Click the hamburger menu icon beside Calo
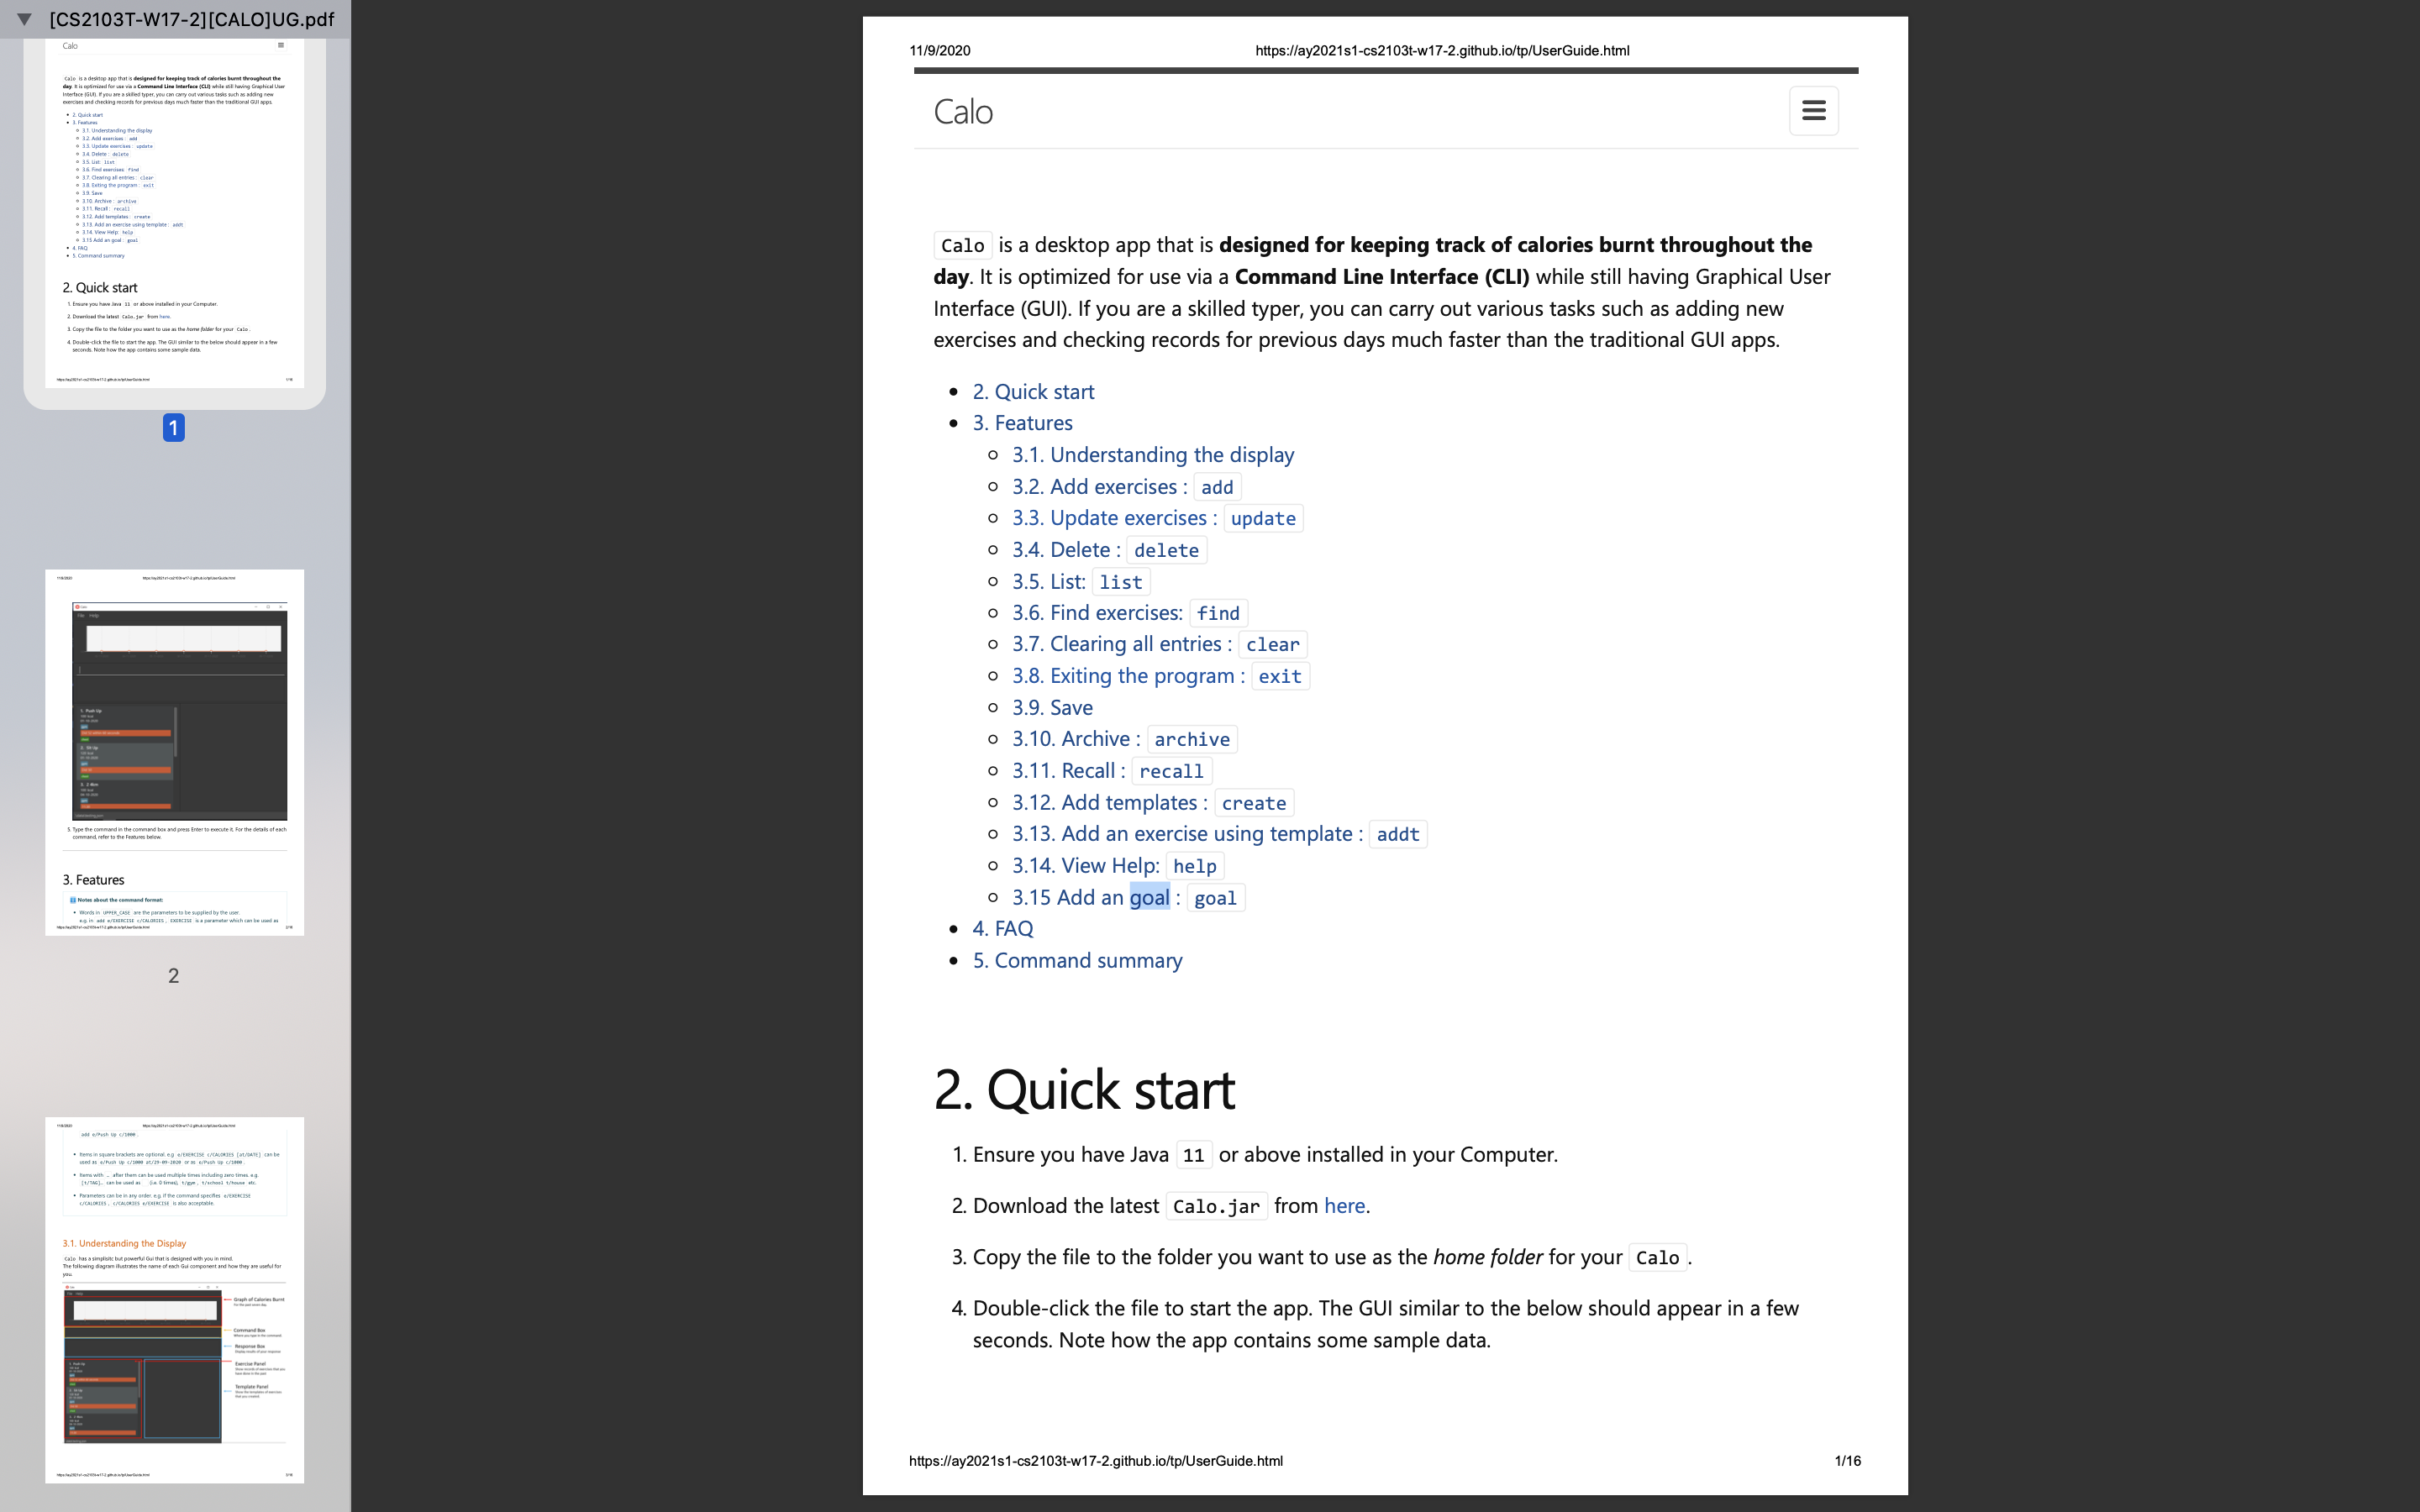Viewport: 2420px width, 1512px height. pyautogui.click(x=1813, y=111)
